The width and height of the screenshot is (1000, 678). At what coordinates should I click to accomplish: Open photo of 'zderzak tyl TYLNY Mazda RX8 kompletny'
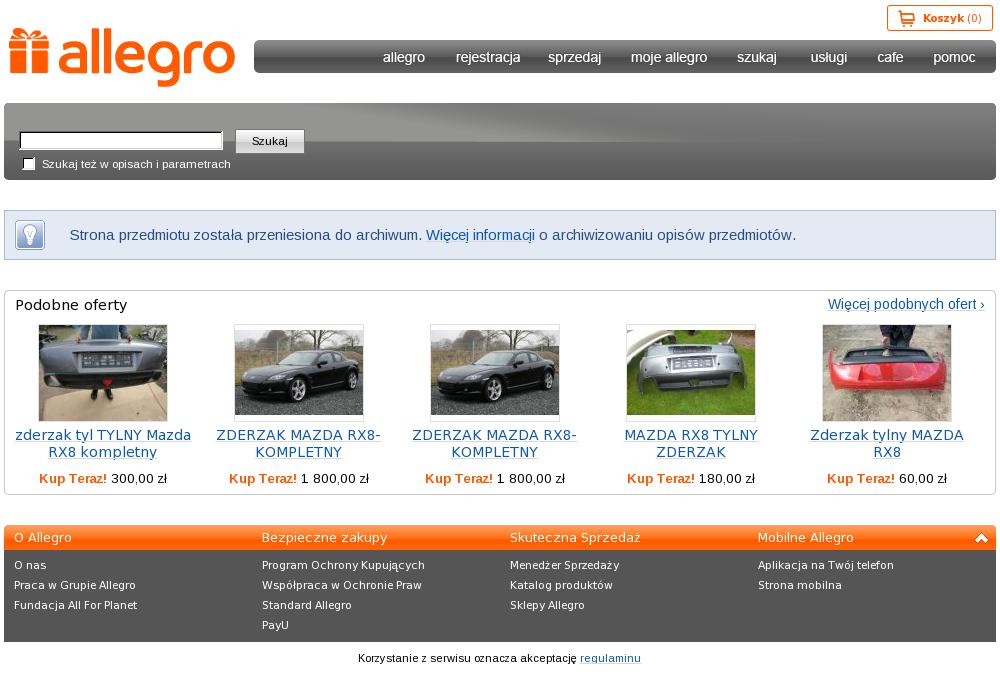tap(103, 372)
